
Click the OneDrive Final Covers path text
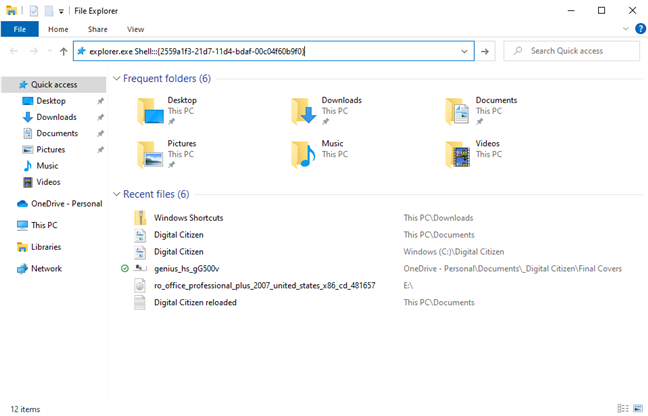click(512, 269)
